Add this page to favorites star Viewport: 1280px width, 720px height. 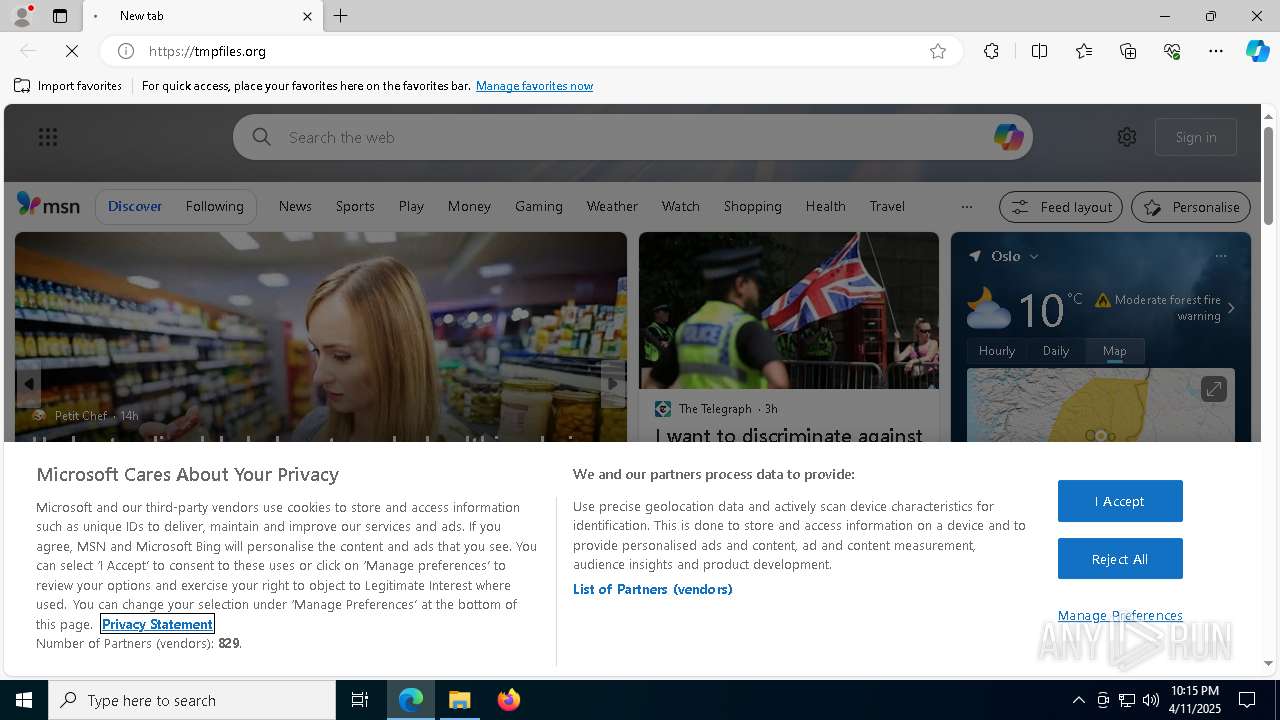point(937,51)
